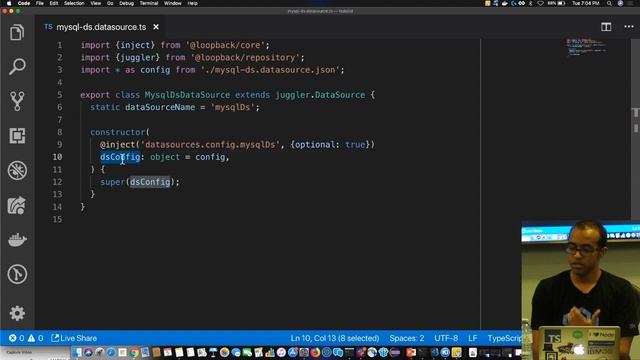Click the Docker whale icon in the menu bar
The height and width of the screenshot is (360, 640).
click(x=505, y=3)
